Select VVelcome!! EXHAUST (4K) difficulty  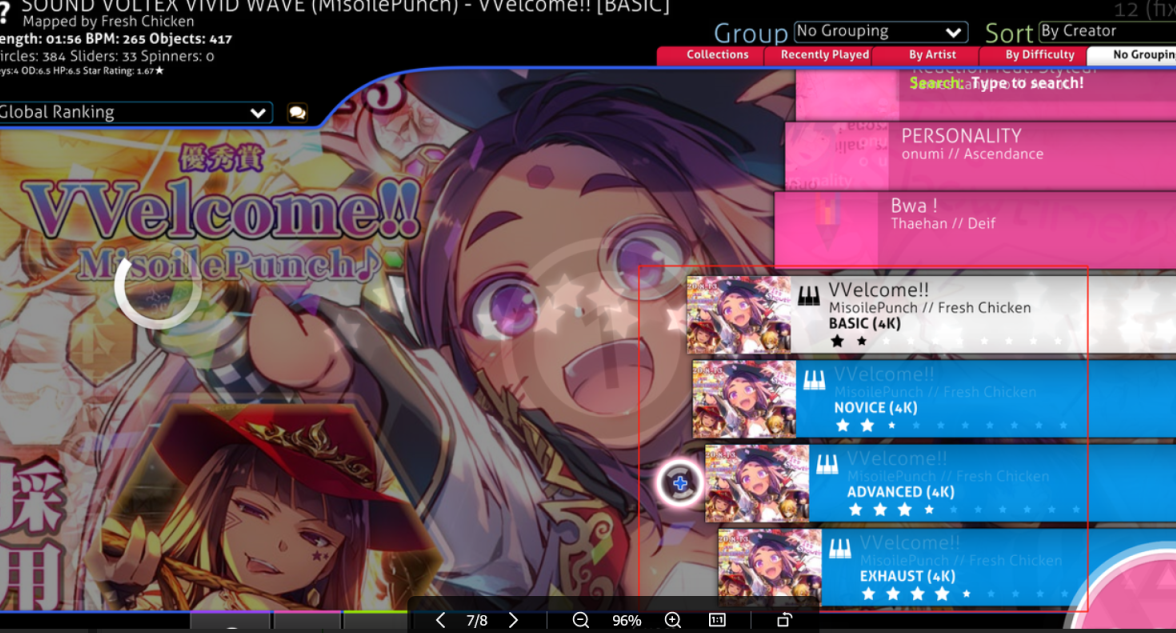coord(946,567)
